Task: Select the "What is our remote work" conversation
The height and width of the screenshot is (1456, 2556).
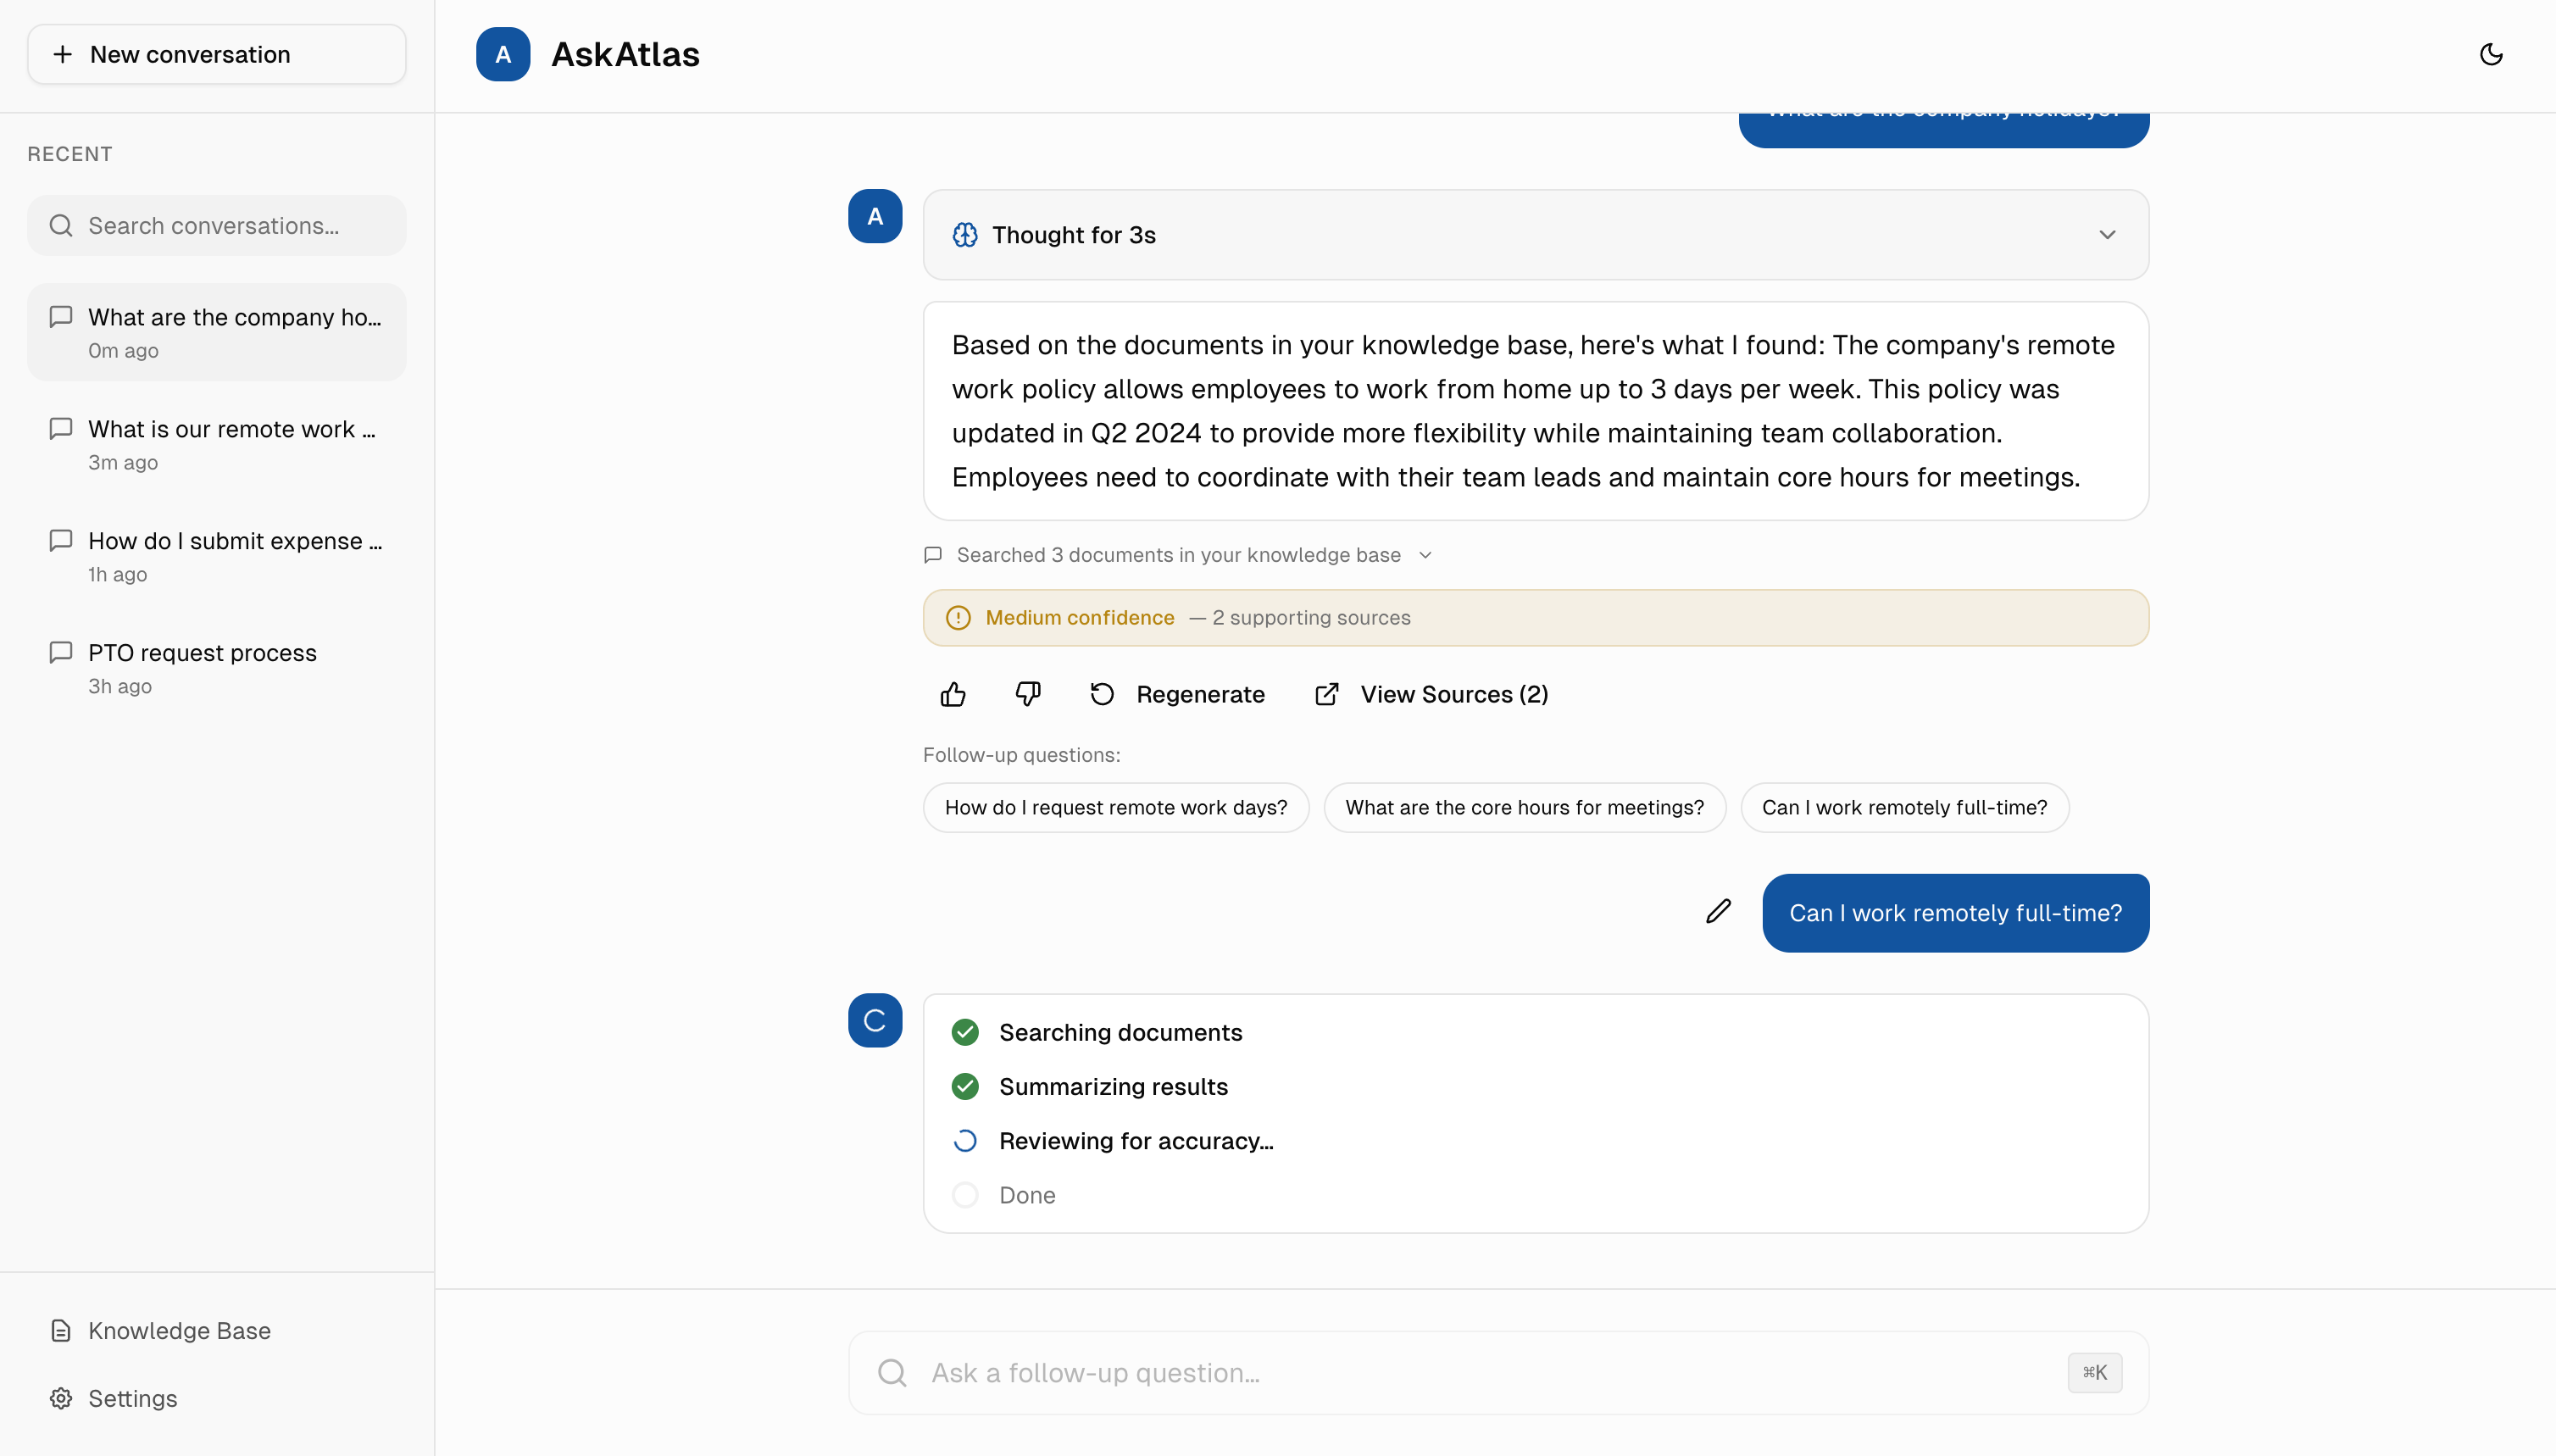Action: pos(216,444)
